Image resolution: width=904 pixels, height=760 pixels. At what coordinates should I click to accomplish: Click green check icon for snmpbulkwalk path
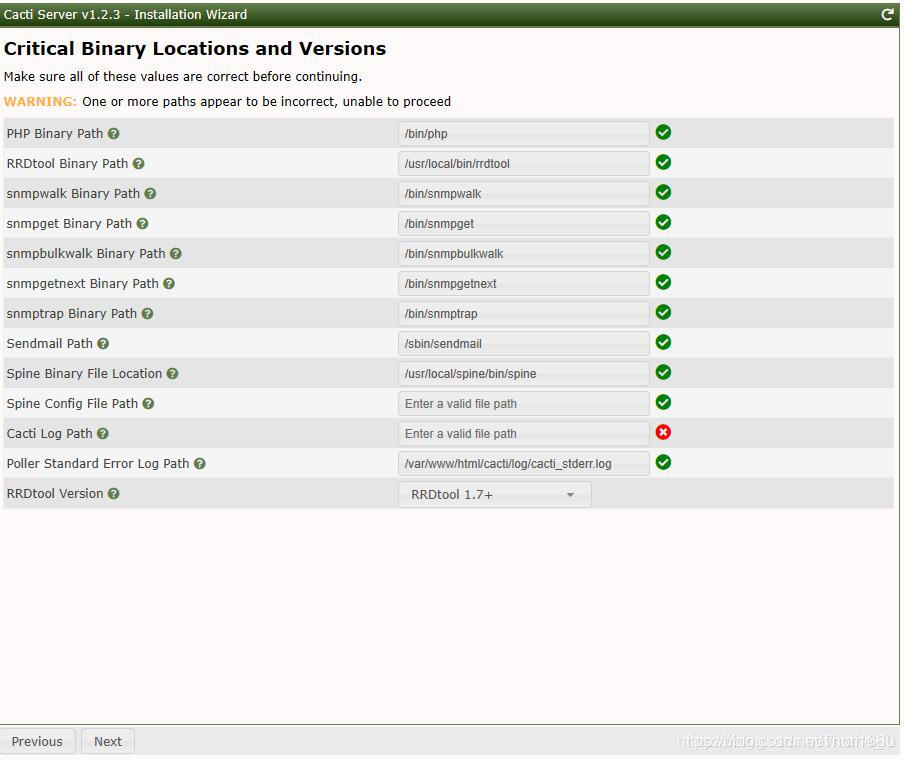pyautogui.click(x=664, y=253)
